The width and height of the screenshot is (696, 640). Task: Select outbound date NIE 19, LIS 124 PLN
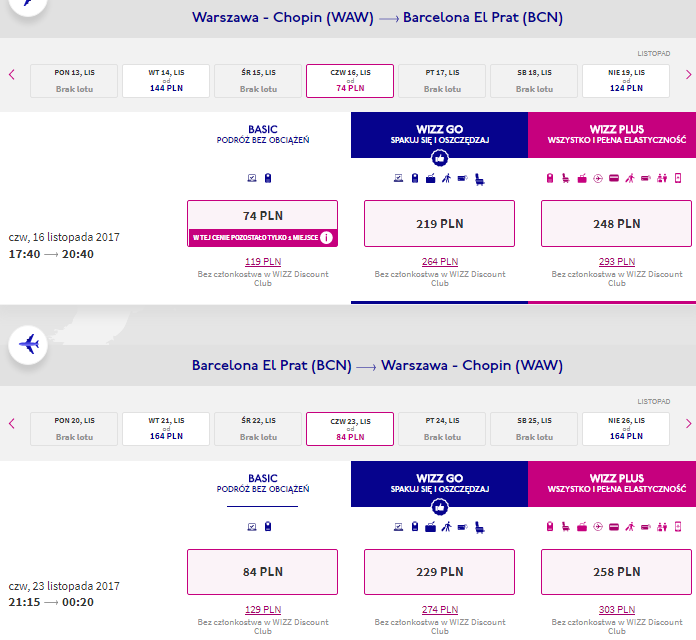tap(626, 81)
